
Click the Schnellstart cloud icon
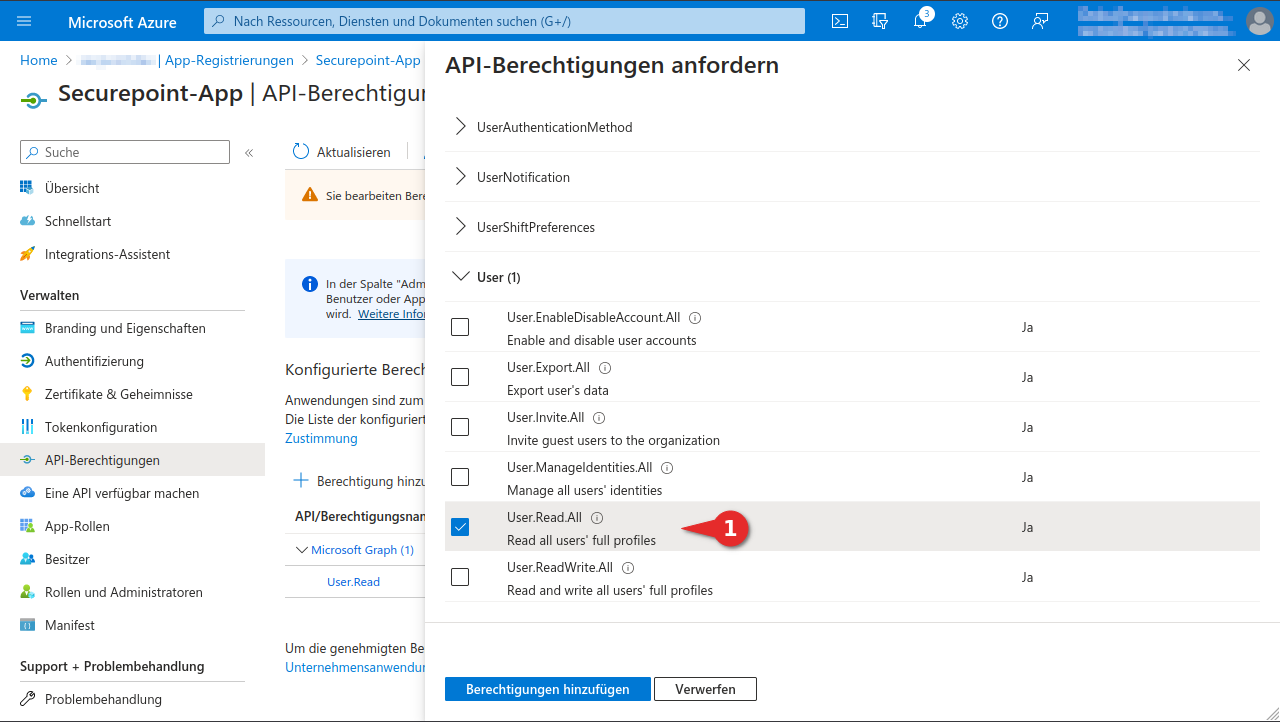[x=27, y=221]
